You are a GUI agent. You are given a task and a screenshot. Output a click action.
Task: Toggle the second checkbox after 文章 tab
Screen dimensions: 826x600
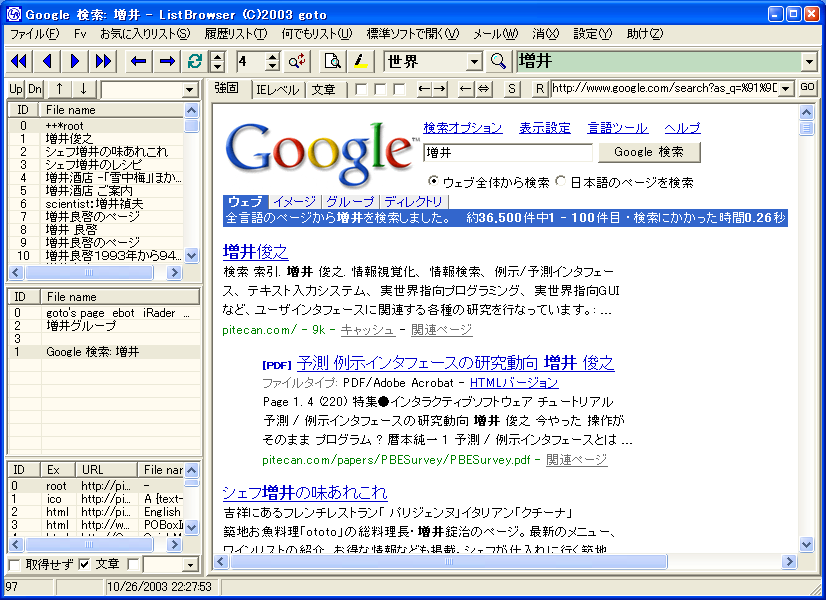point(380,89)
